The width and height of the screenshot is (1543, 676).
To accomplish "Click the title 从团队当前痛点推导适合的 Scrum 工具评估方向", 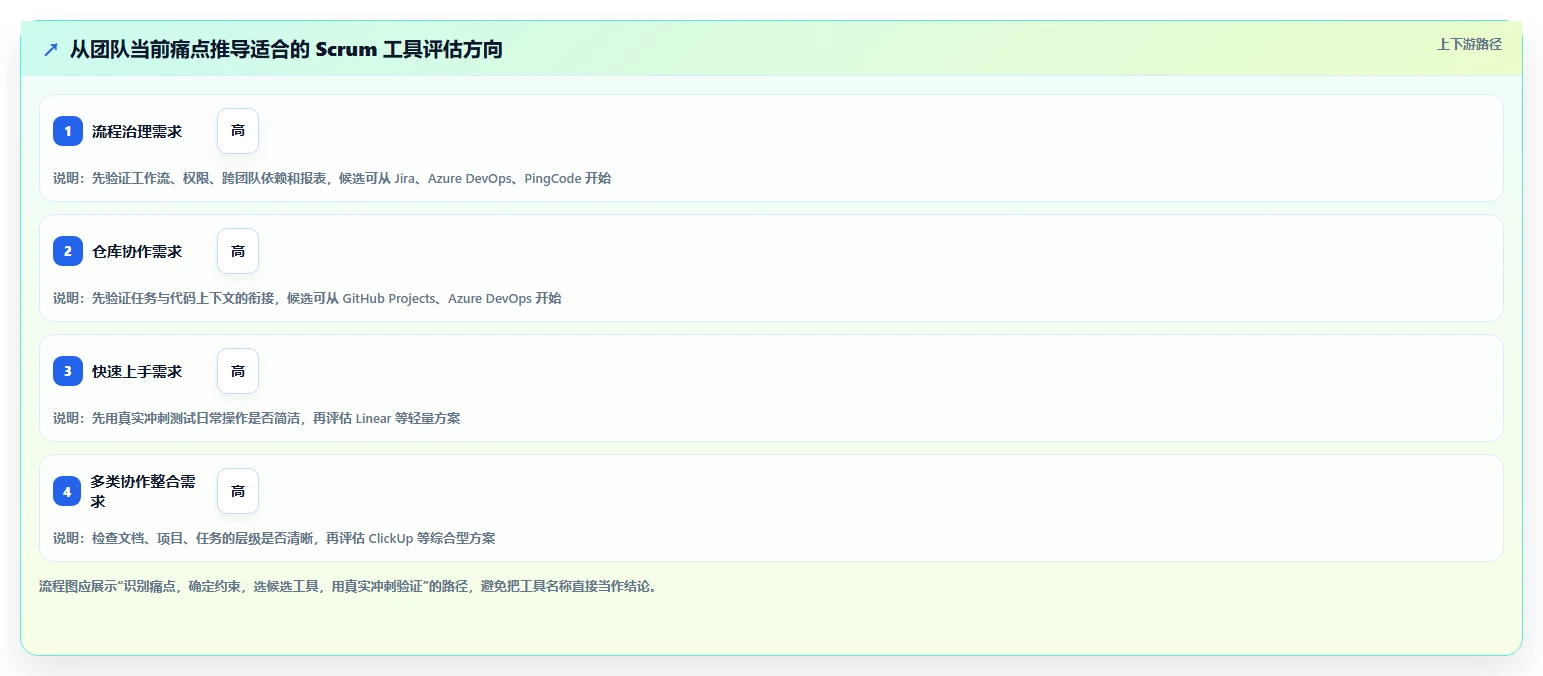I will pos(286,50).
